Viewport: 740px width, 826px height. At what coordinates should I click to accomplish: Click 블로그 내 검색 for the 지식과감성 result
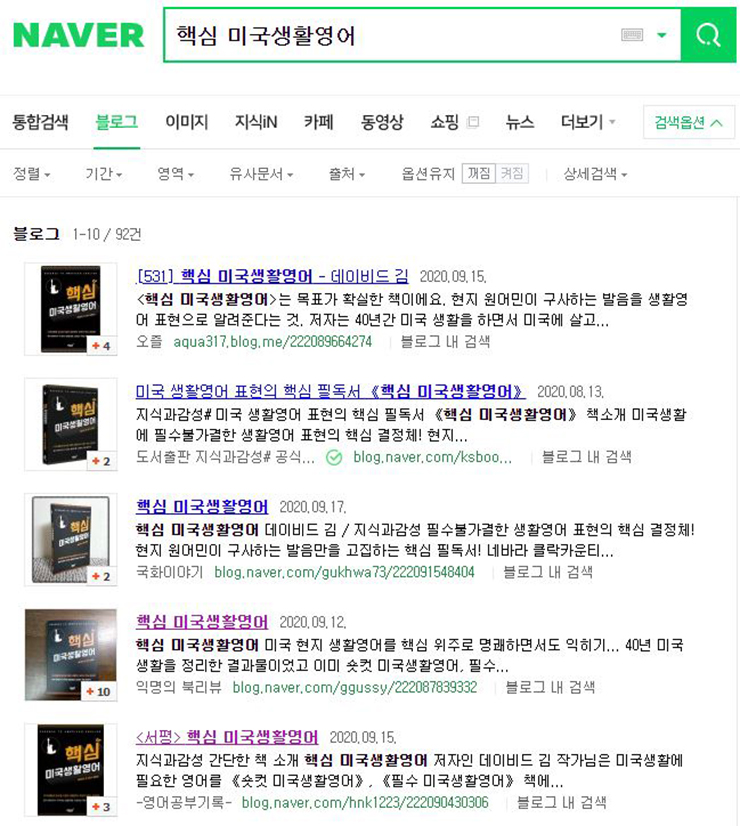tap(586, 457)
